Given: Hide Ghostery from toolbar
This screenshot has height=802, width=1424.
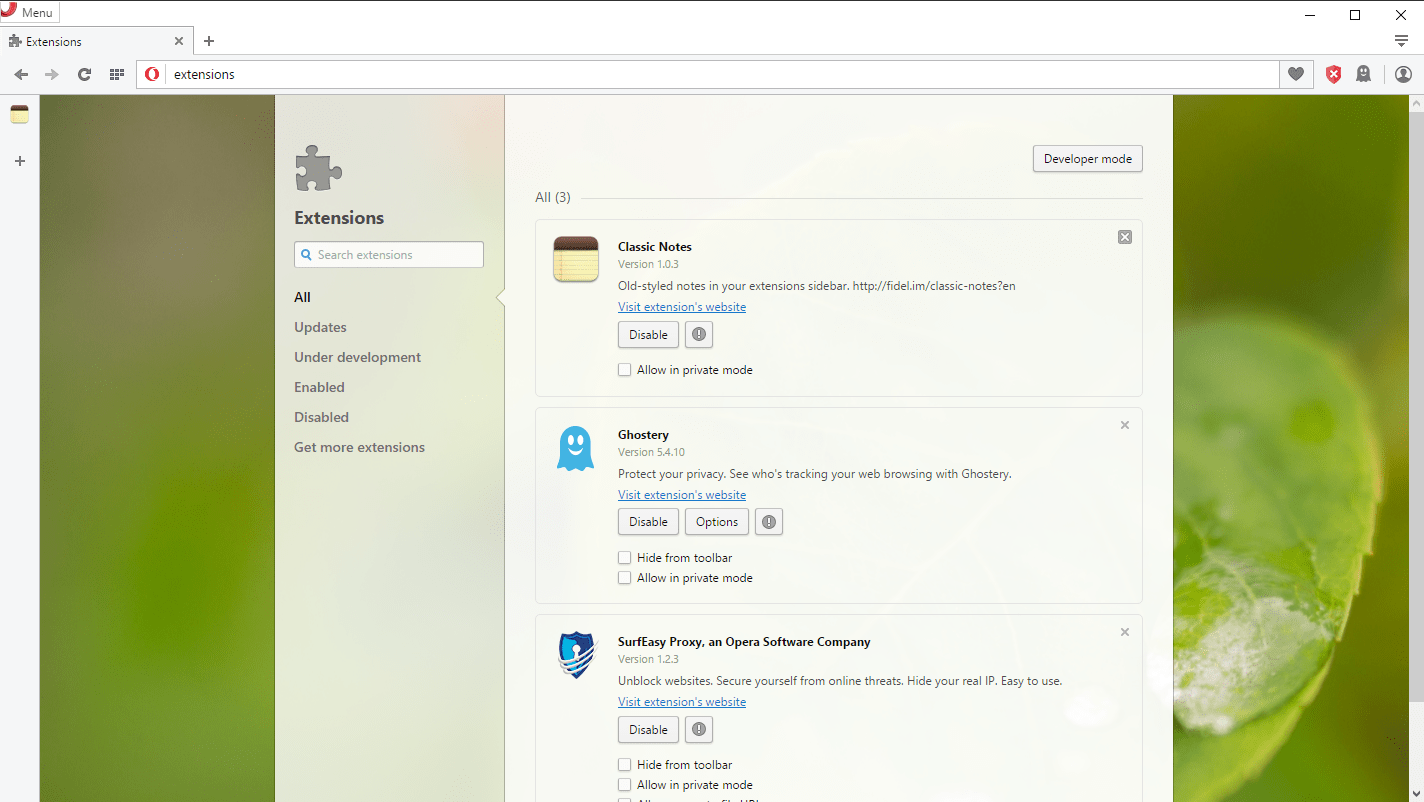Looking at the screenshot, I should (x=624, y=558).
